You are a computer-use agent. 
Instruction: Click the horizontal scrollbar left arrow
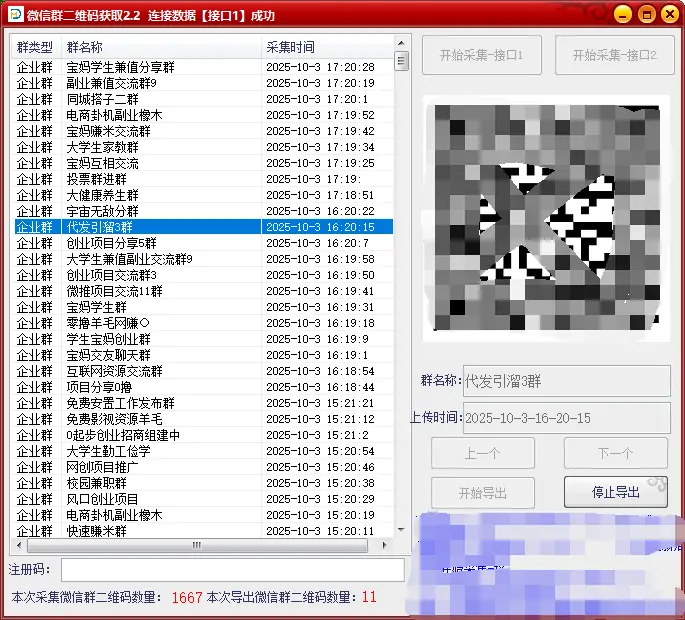click(18, 545)
